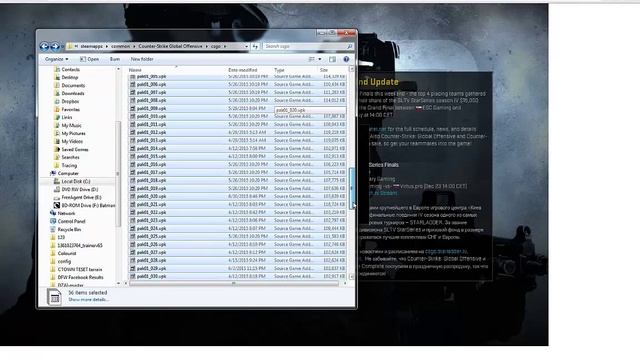Select Downloads in the navigation pane
Viewport: 640px width, 360px height.
point(73,93)
